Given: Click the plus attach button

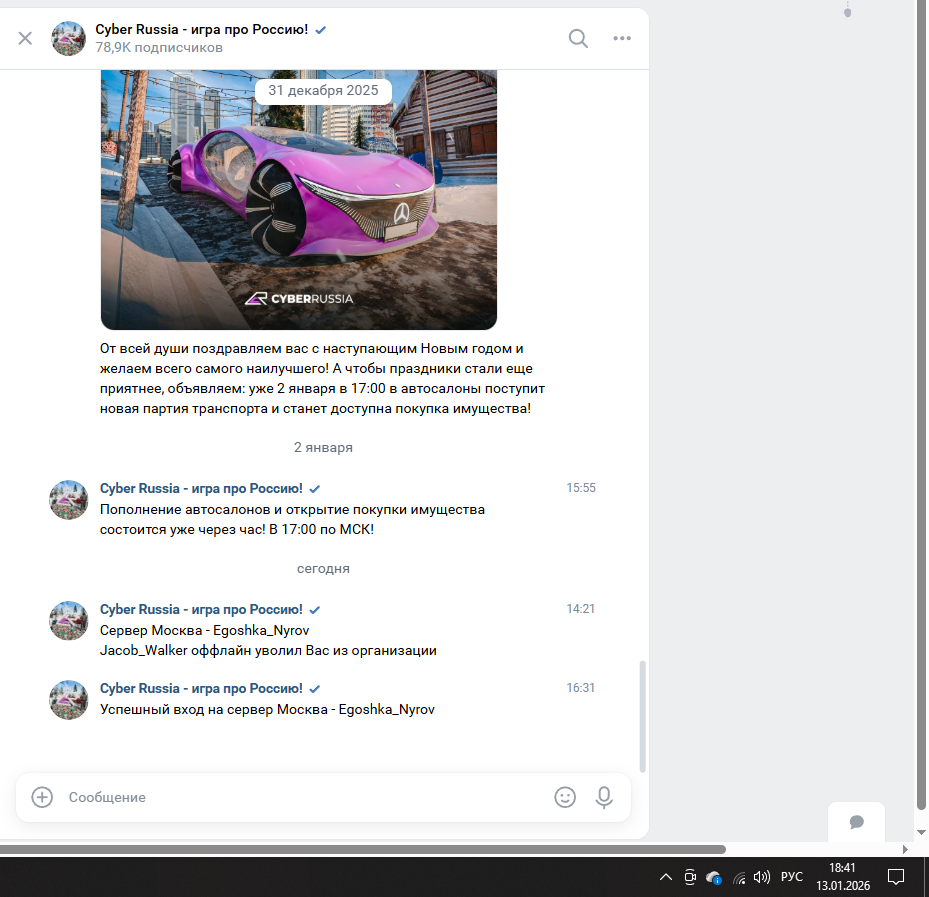Looking at the screenshot, I should [42, 797].
